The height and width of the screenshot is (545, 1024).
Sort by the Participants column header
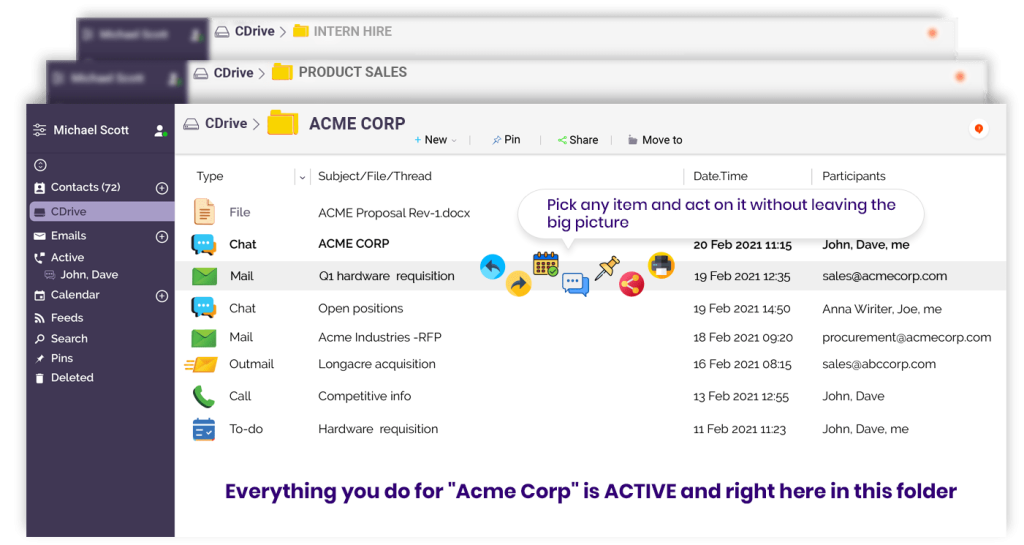point(854,176)
